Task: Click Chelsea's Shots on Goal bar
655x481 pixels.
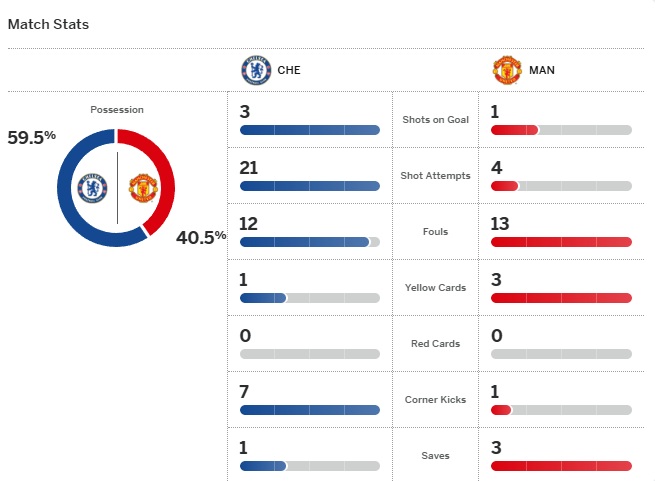Action: [310, 130]
